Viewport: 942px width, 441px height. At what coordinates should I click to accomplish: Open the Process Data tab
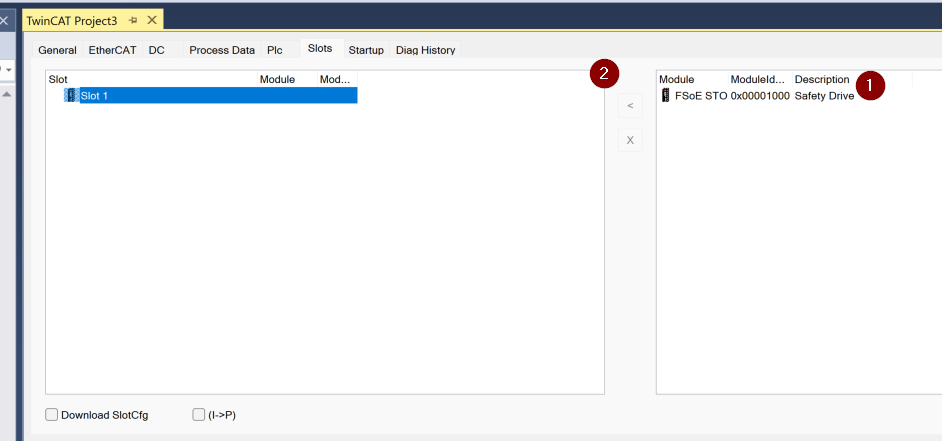(222, 50)
